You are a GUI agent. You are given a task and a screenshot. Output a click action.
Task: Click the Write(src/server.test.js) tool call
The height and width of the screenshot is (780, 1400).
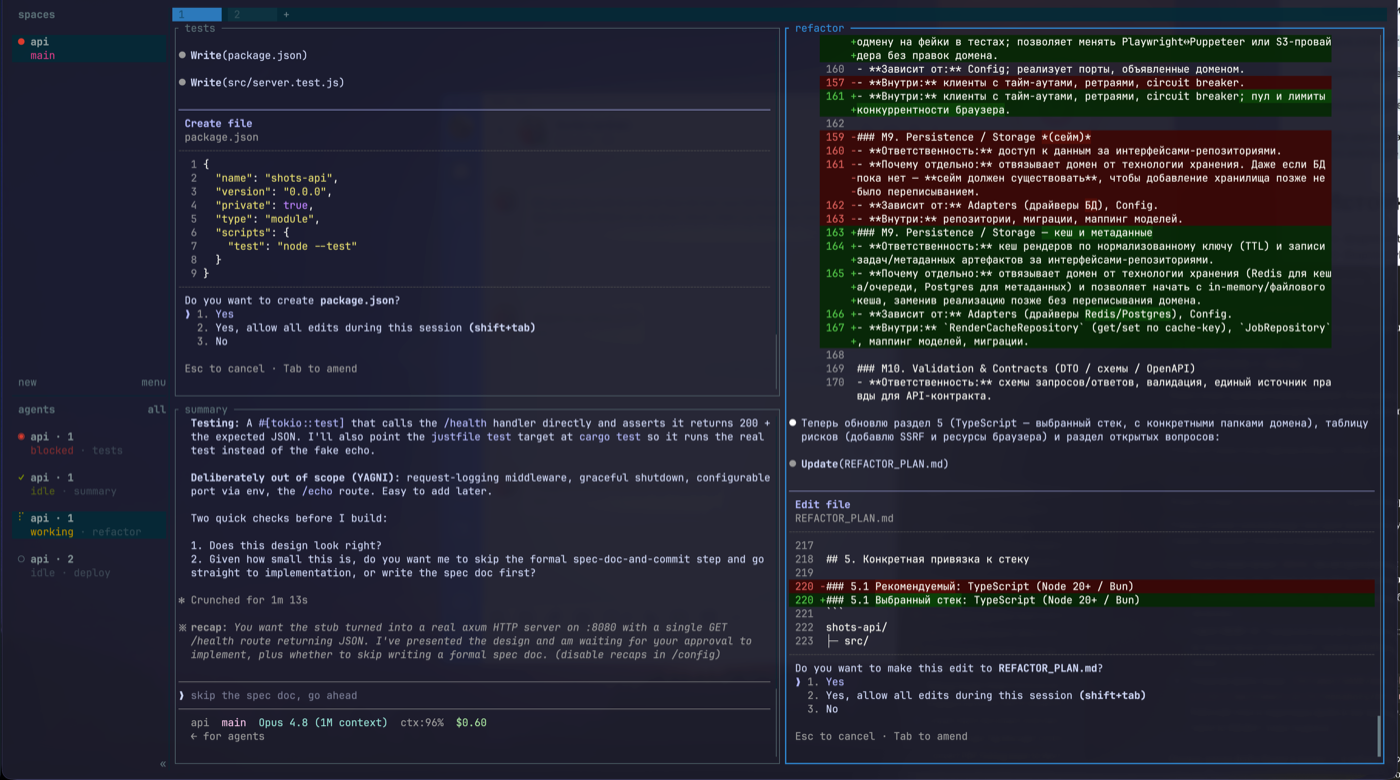pyautogui.click(x=267, y=83)
